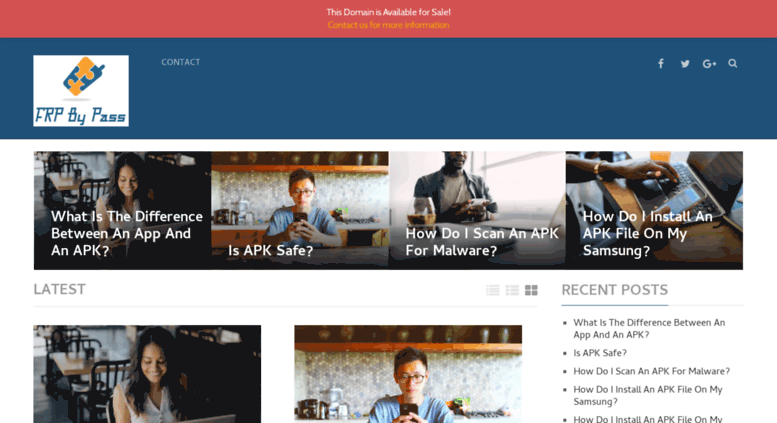The image size is (777, 423).
Task: Open recent post 'How Do I Scan An APK For Malware?'
Action: pos(651,371)
